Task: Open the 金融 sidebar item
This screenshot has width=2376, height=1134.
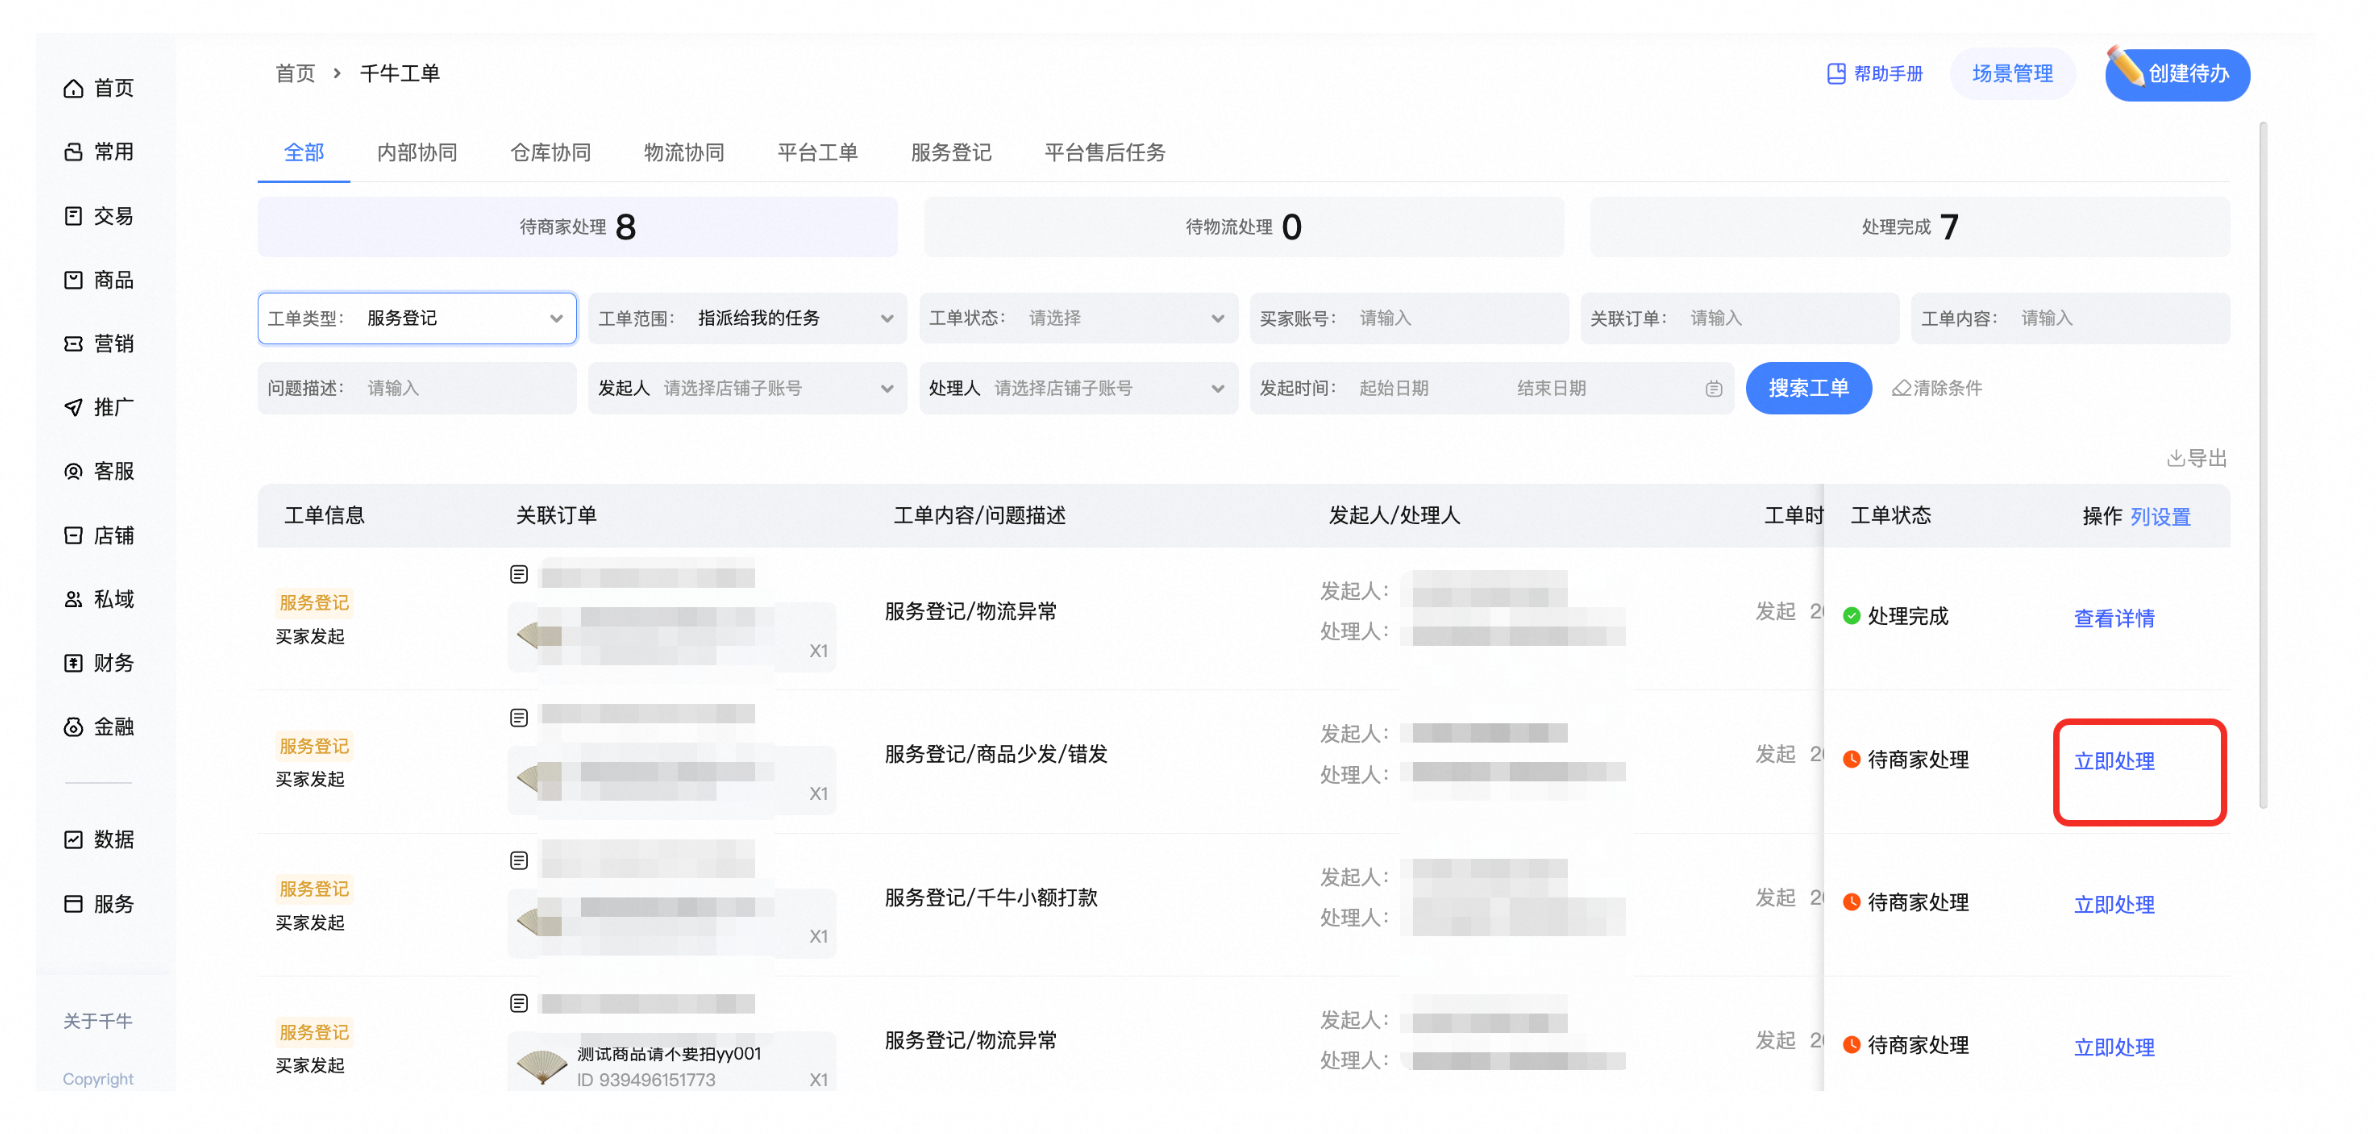Action: tap(98, 727)
